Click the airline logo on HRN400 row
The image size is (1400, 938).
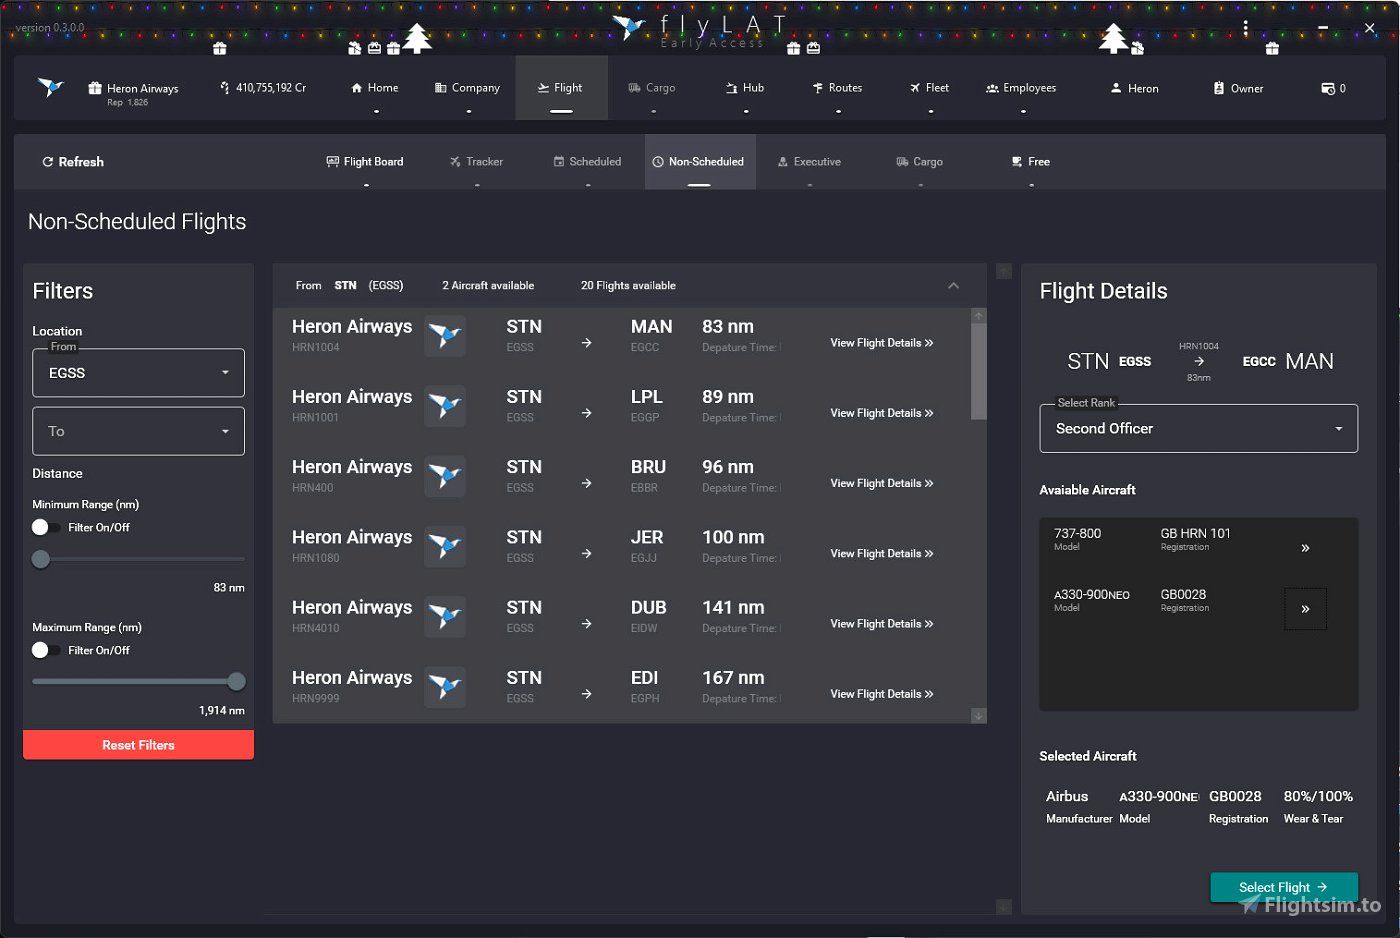point(445,476)
